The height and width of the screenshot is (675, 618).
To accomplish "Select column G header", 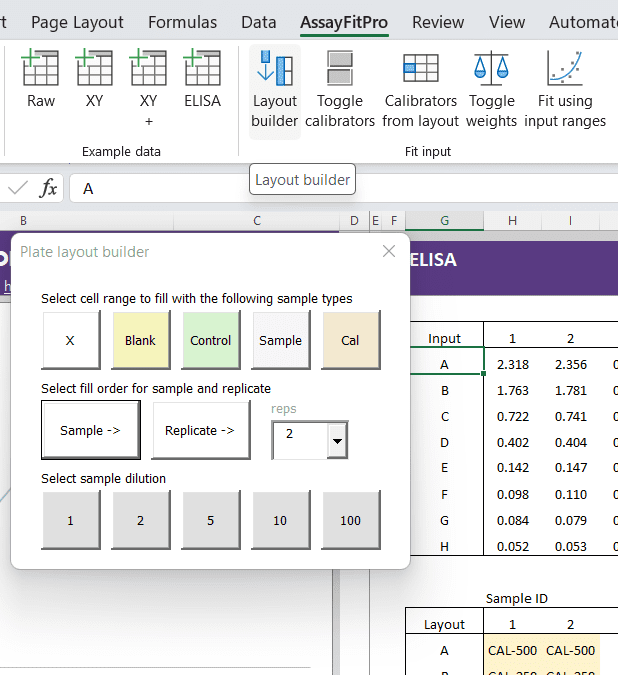I will (444, 221).
